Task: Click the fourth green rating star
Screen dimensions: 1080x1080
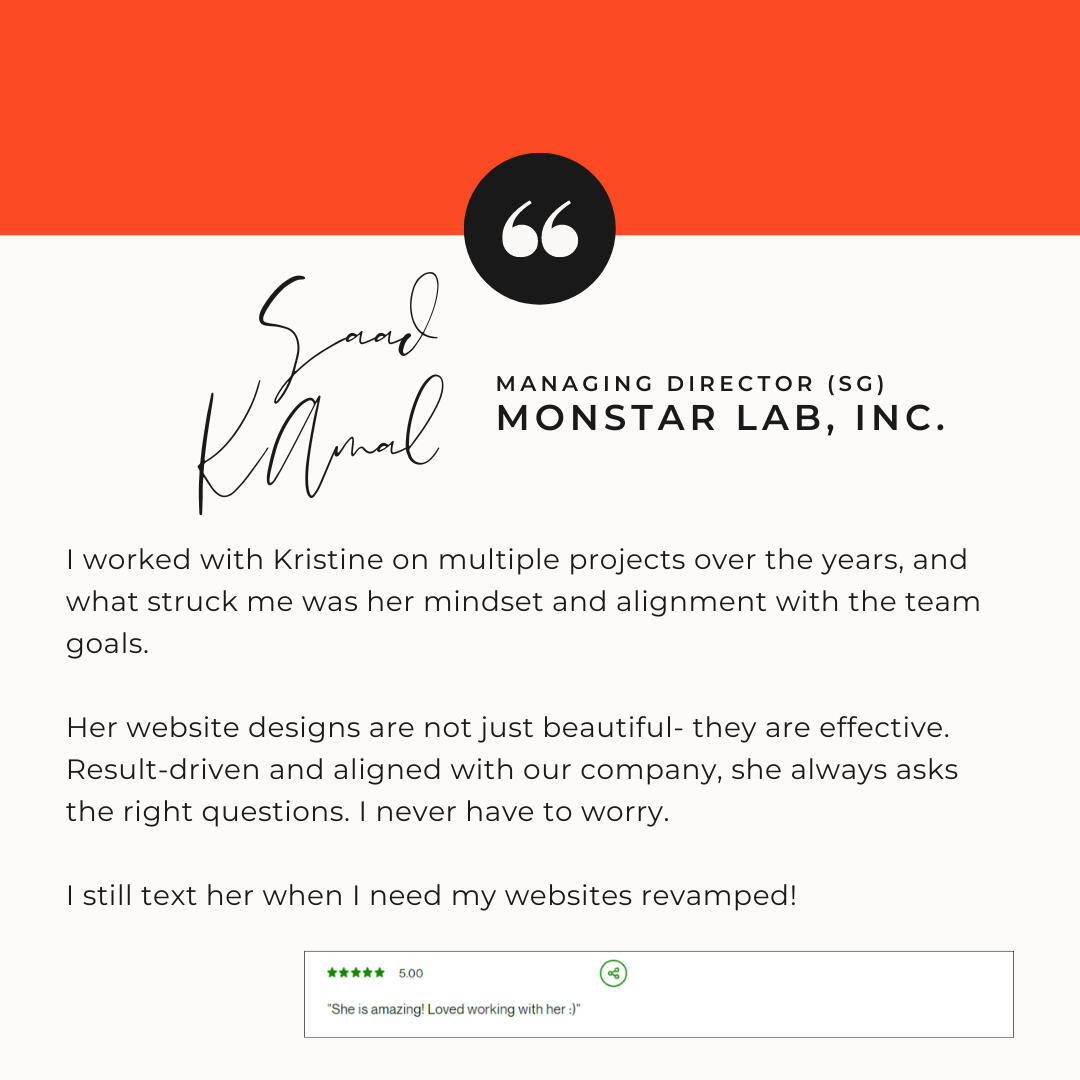Action: click(x=368, y=973)
